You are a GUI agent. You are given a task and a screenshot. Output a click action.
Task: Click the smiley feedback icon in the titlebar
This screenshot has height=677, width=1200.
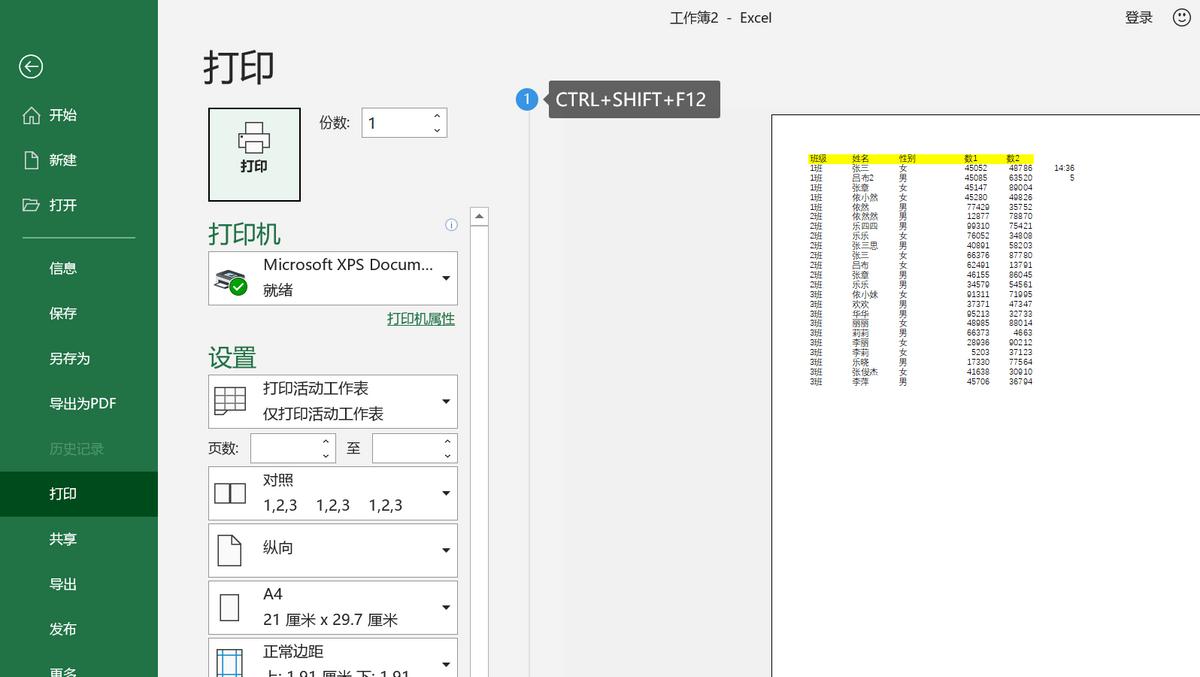coord(1176,17)
